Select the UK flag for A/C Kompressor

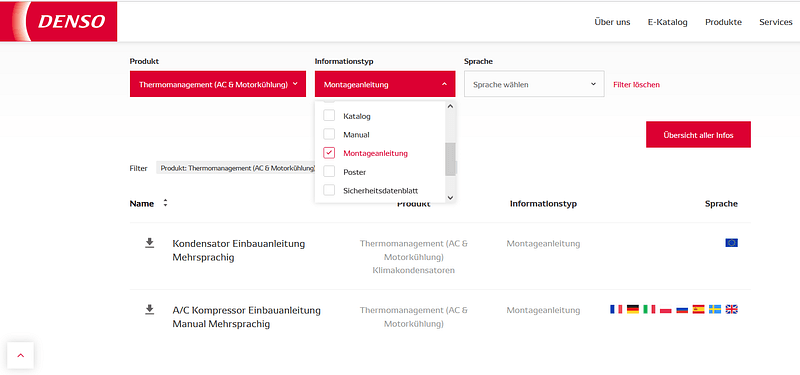click(x=731, y=309)
